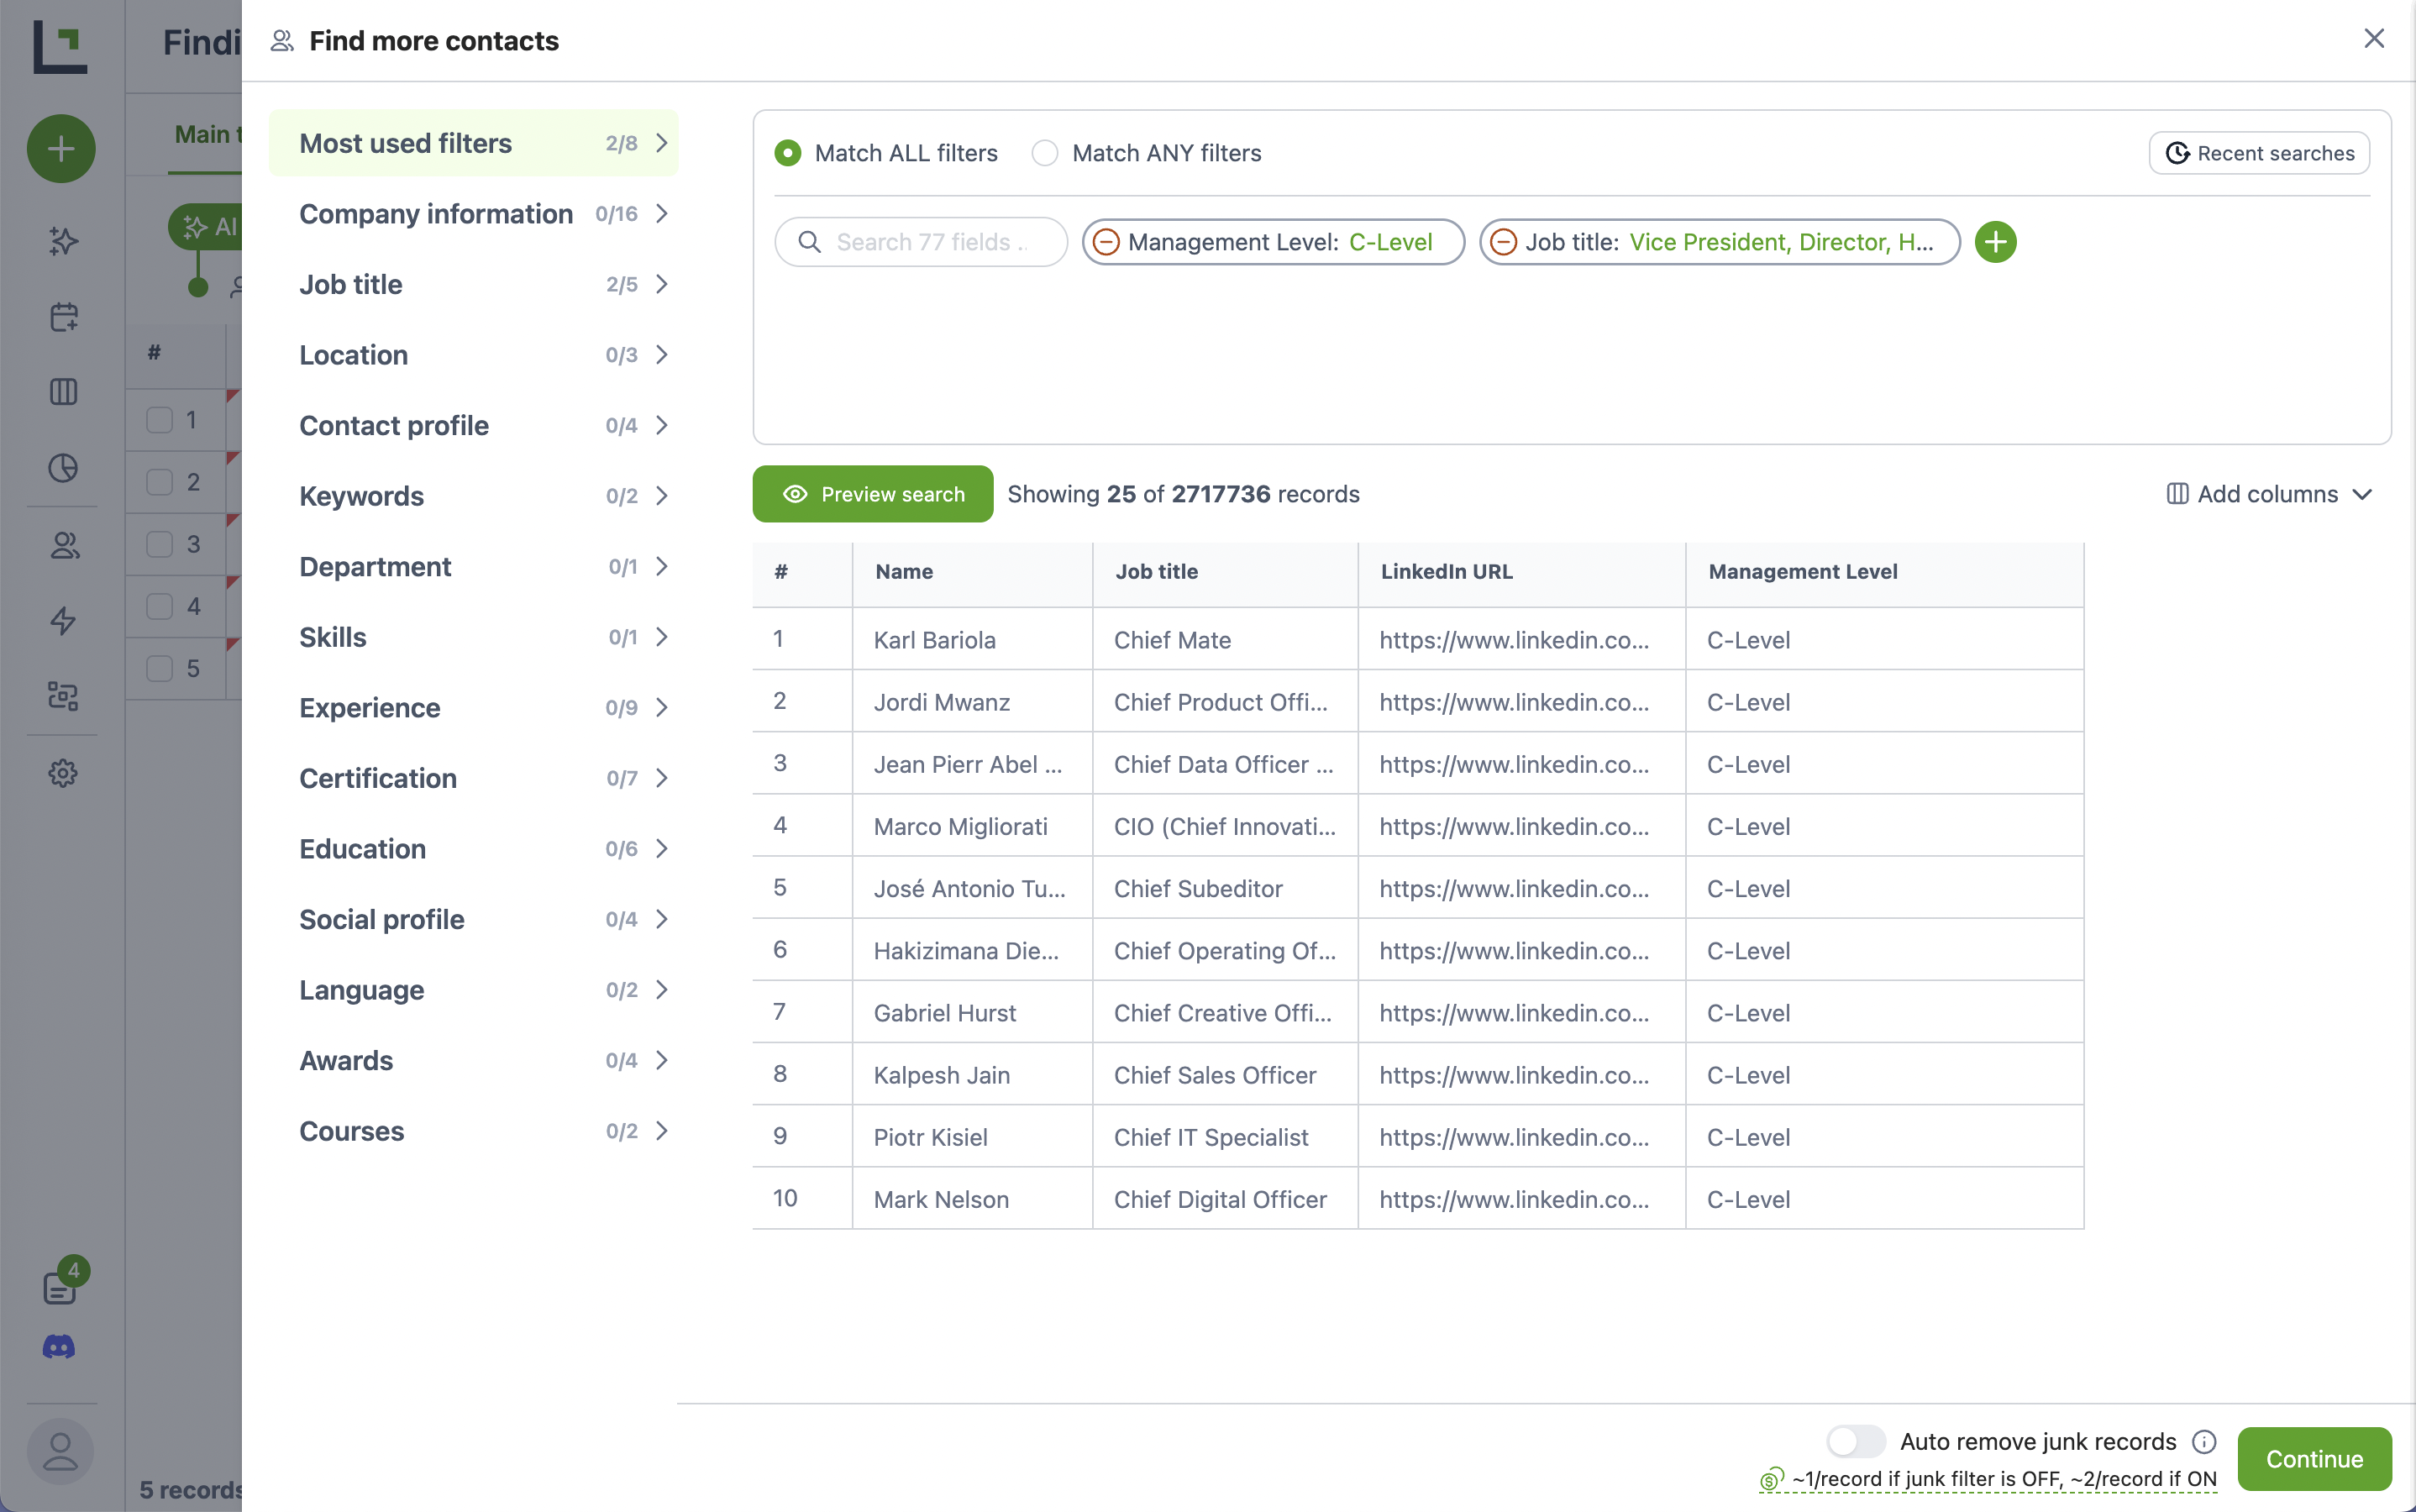Open Language filter category

(474, 990)
